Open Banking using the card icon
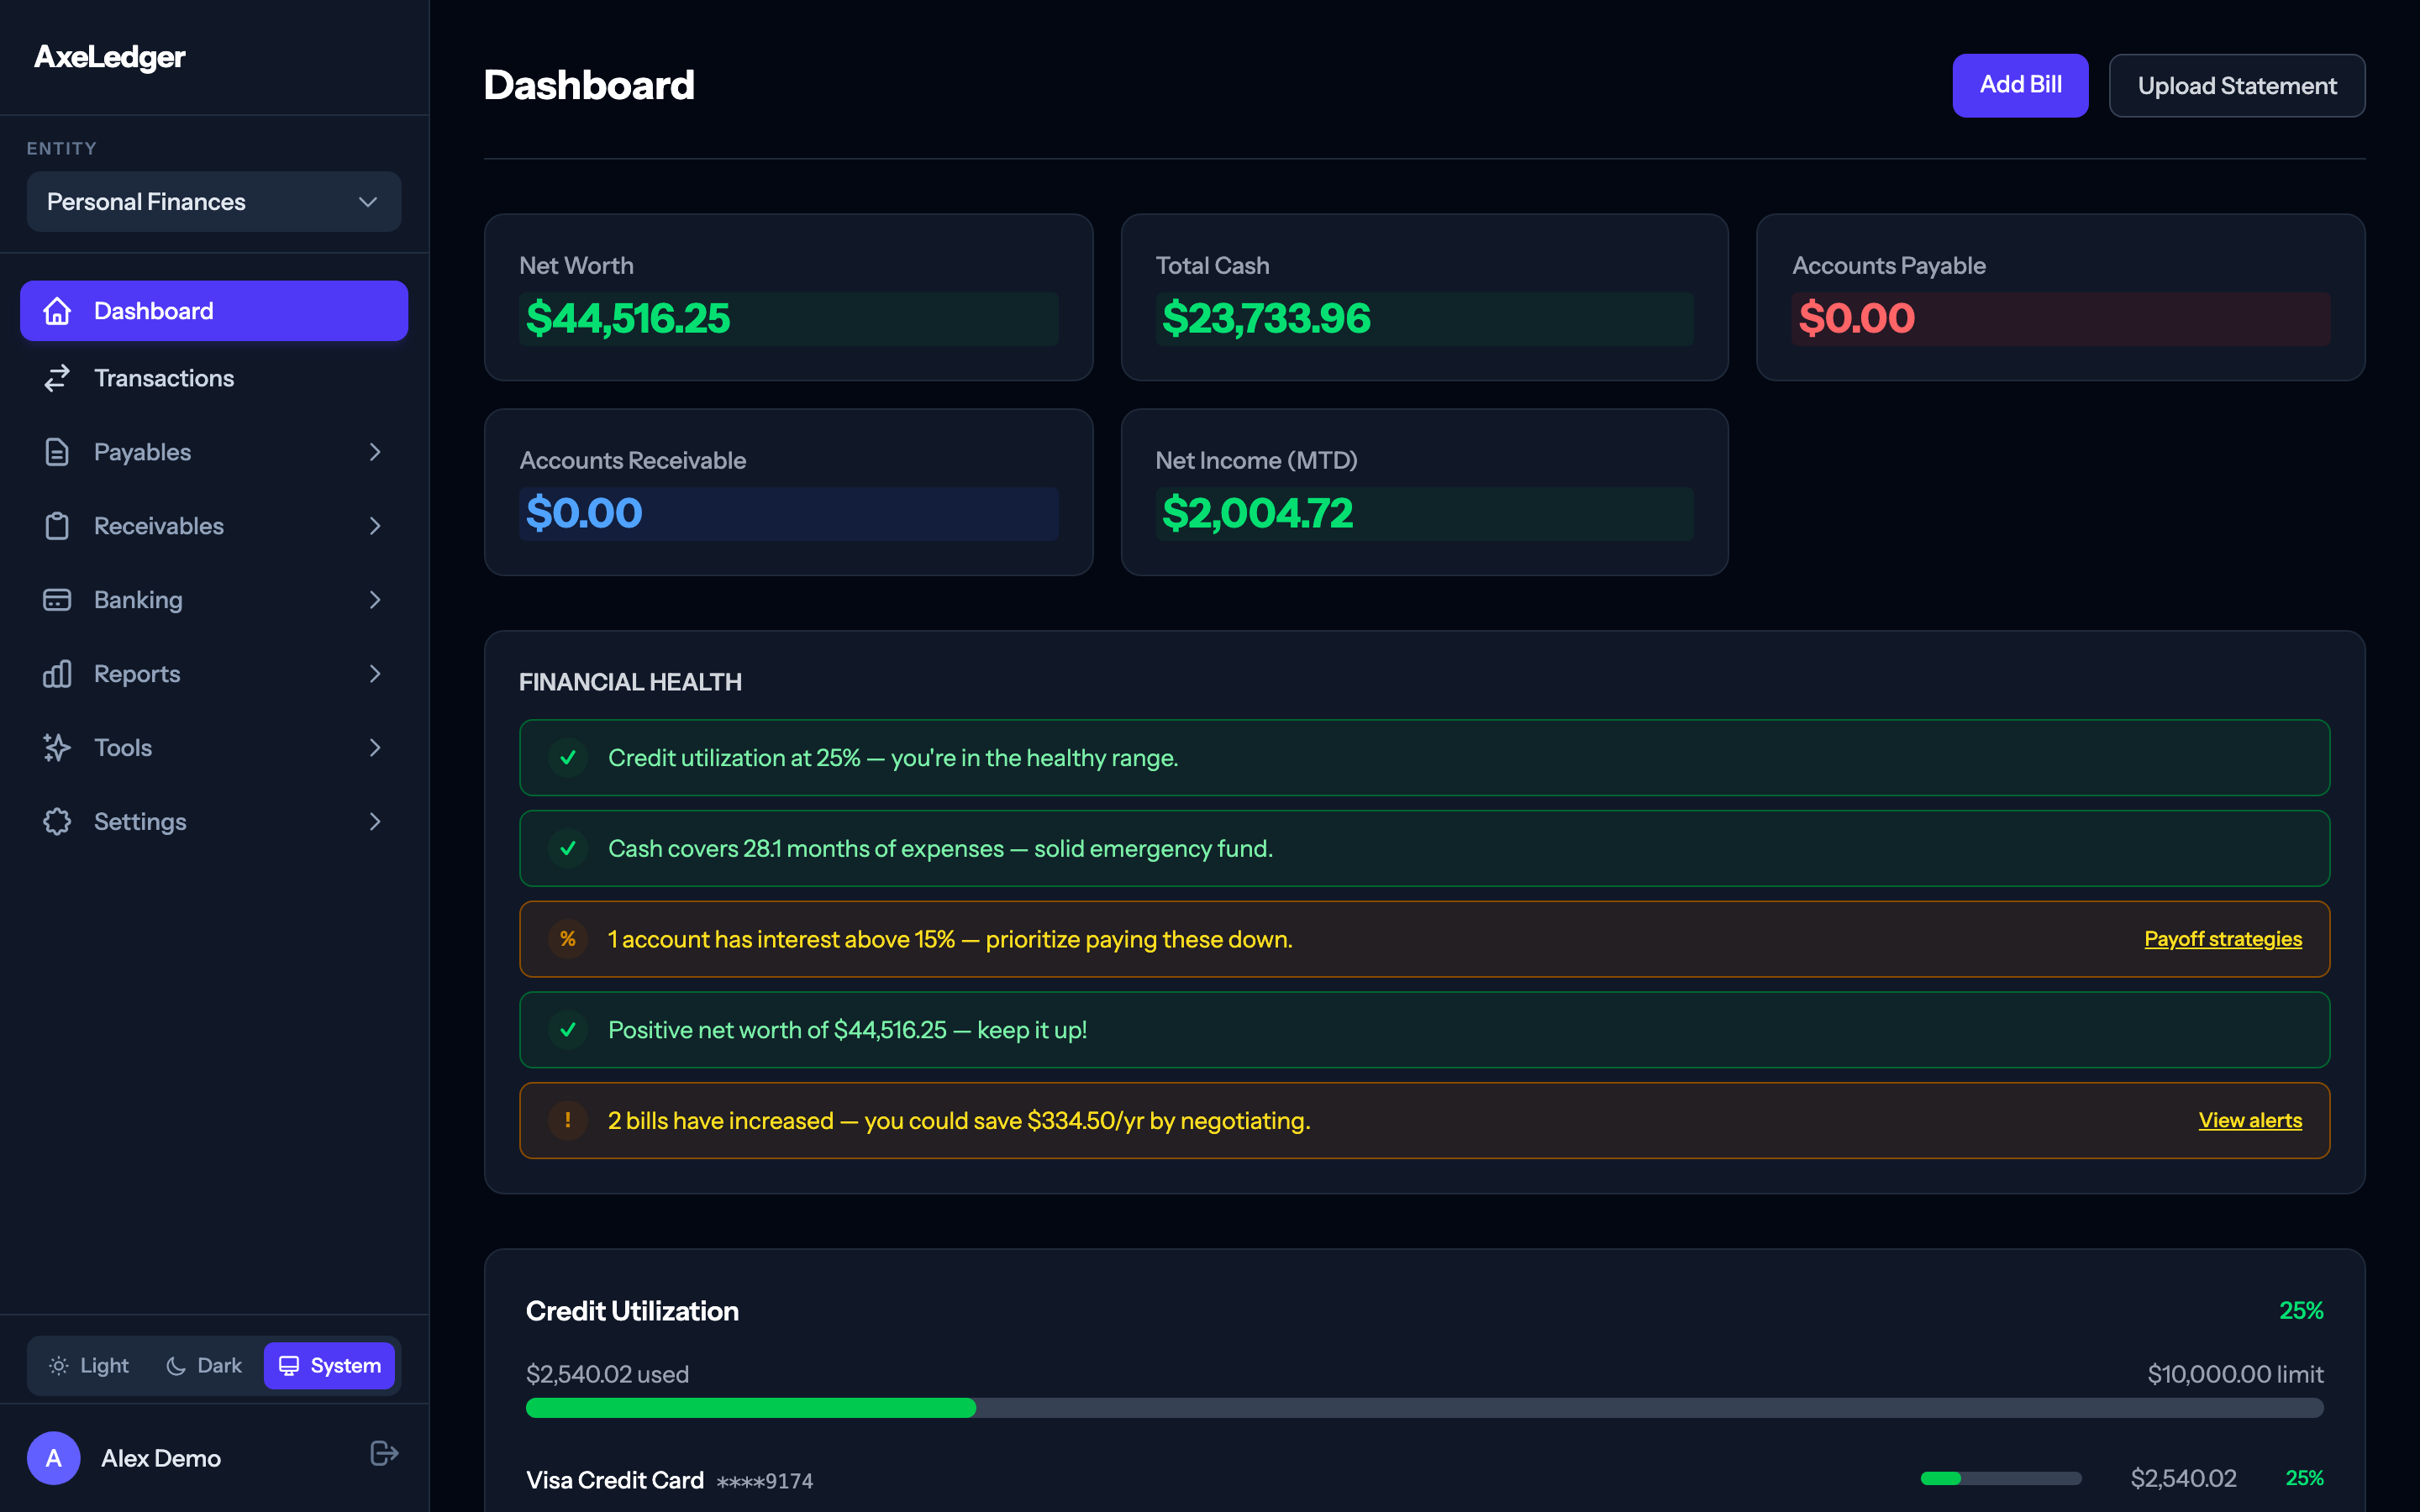Screen dimensions: 2420x1512 point(57,599)
